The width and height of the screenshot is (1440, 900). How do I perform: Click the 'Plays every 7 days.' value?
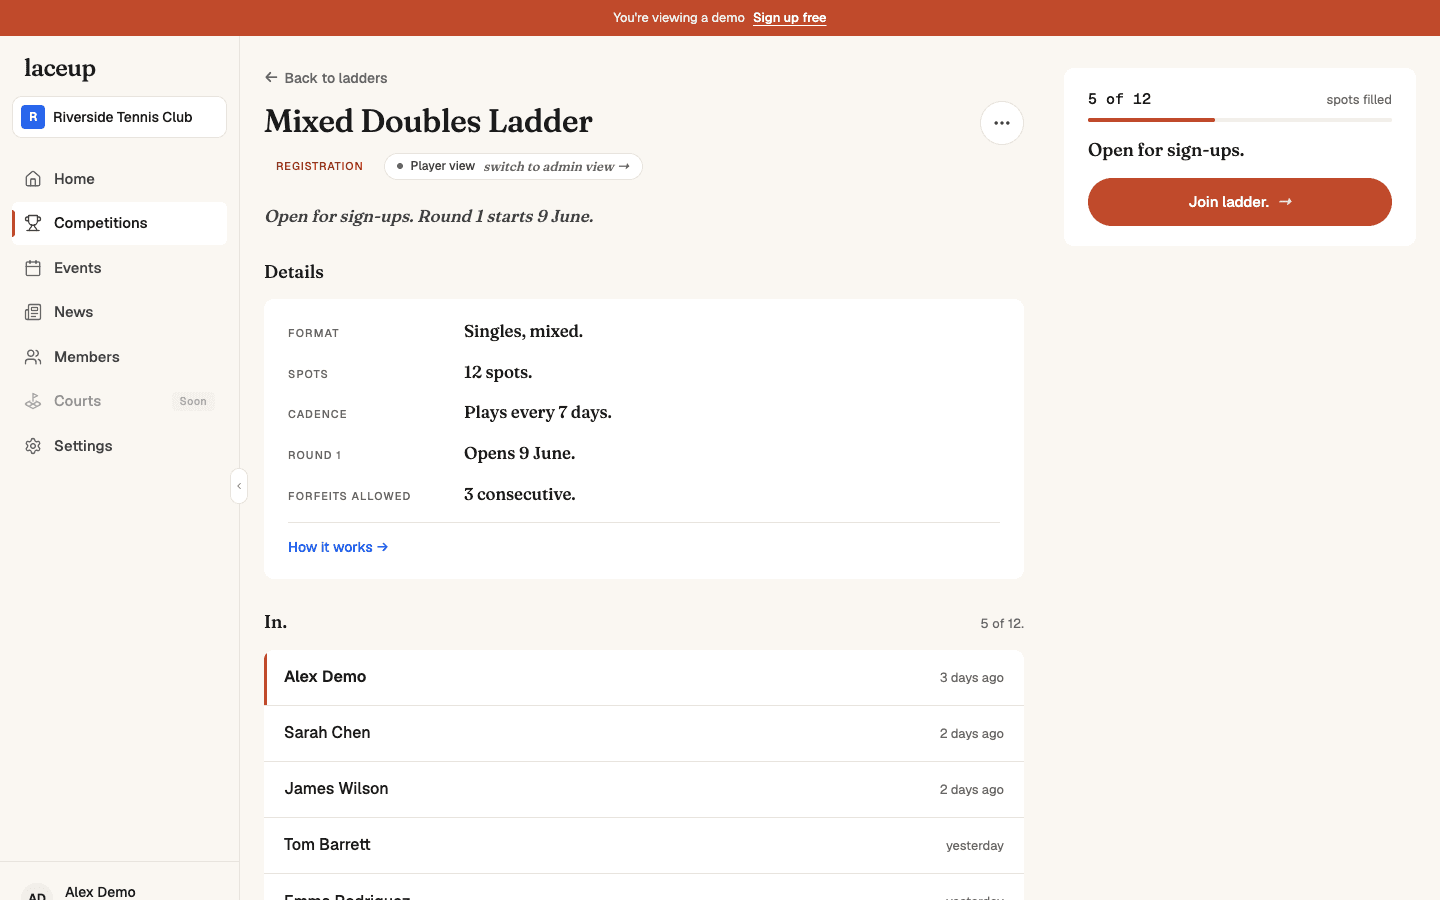coord(538,412)
